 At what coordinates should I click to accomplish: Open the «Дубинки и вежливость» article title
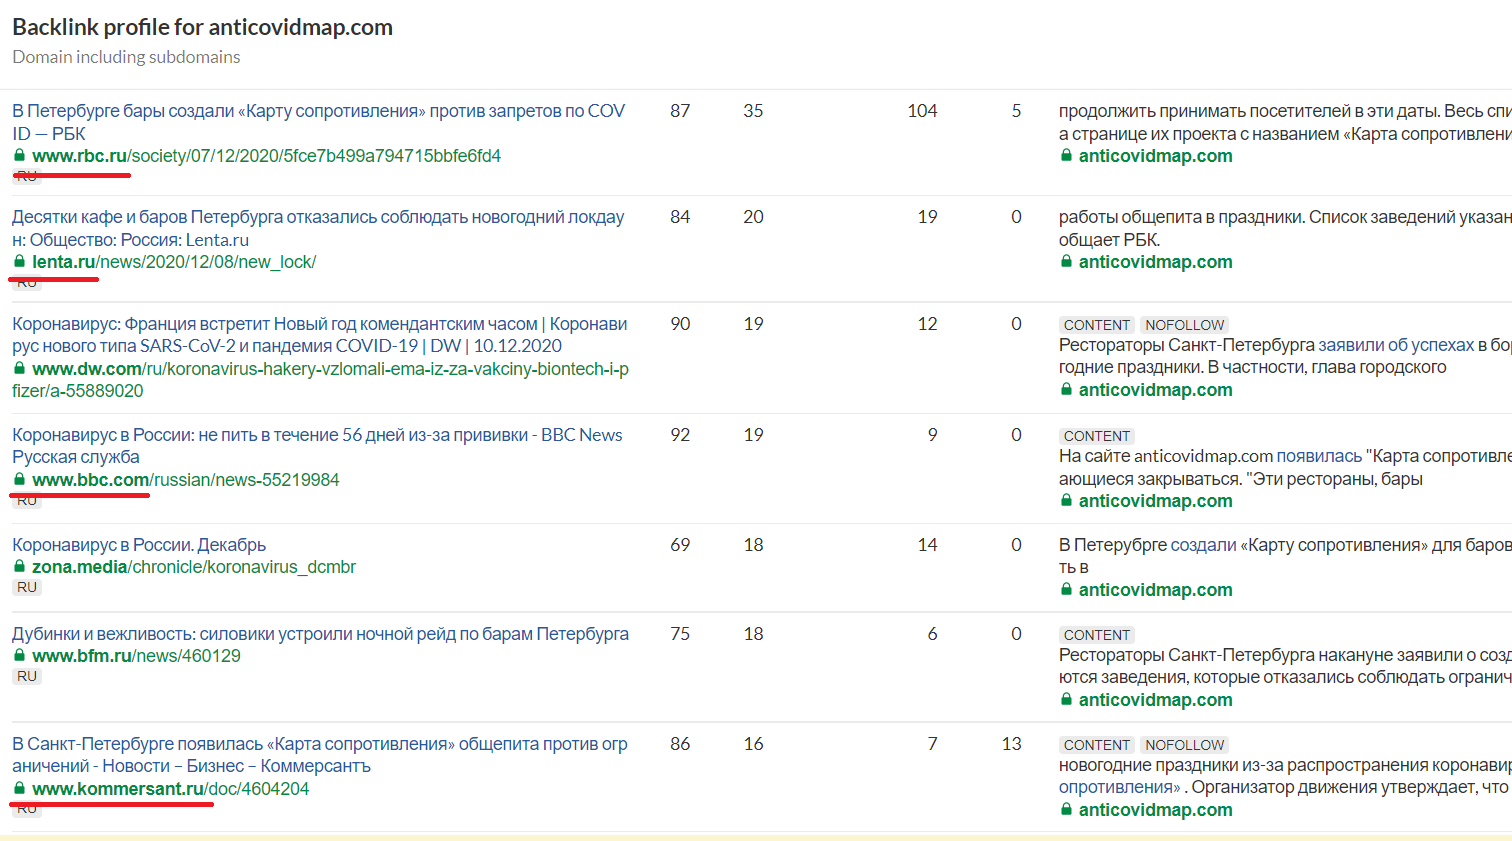(320, 634)
